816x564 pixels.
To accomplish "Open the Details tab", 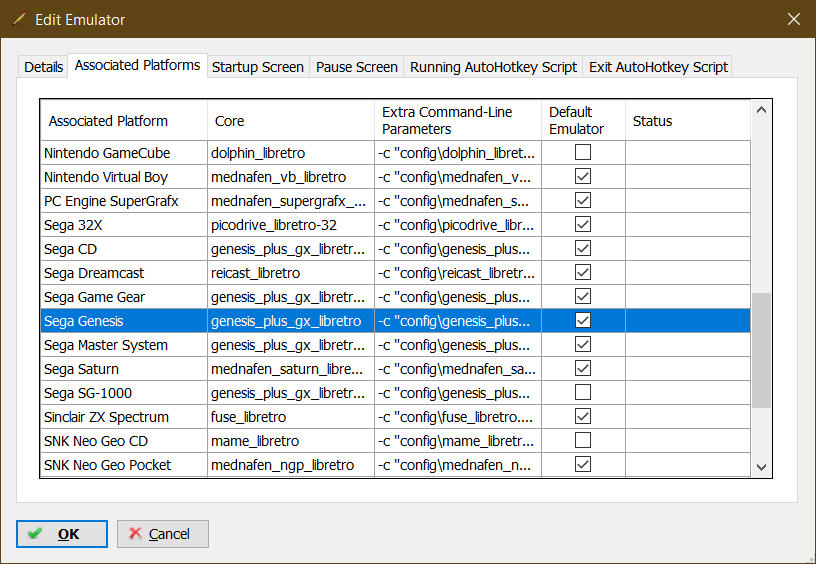I will 43,67.
